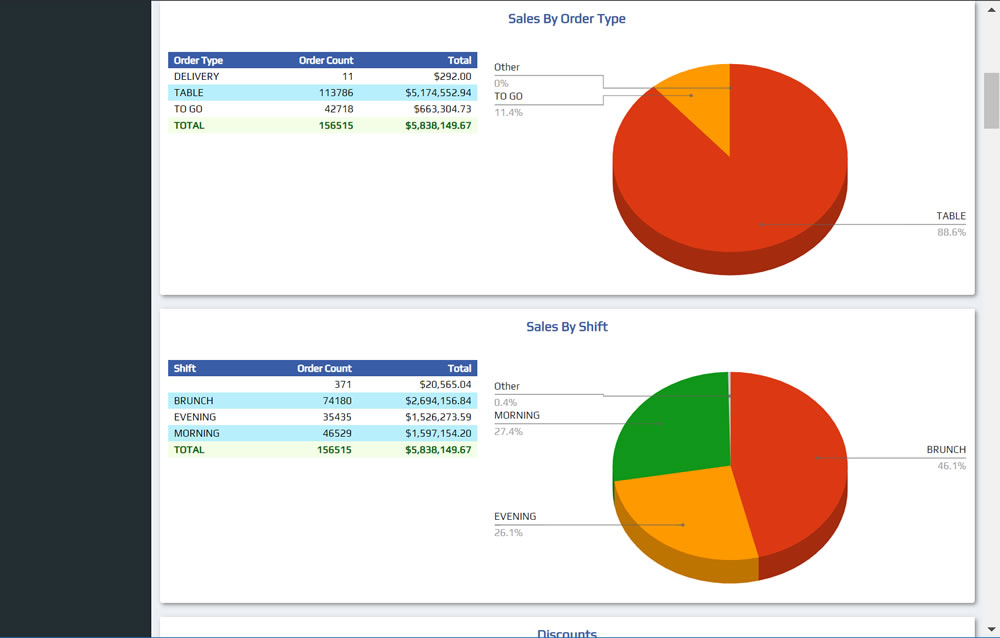Click the total $1,526,273.59
Screen dimensions: 1000x638
click(438, 417)
